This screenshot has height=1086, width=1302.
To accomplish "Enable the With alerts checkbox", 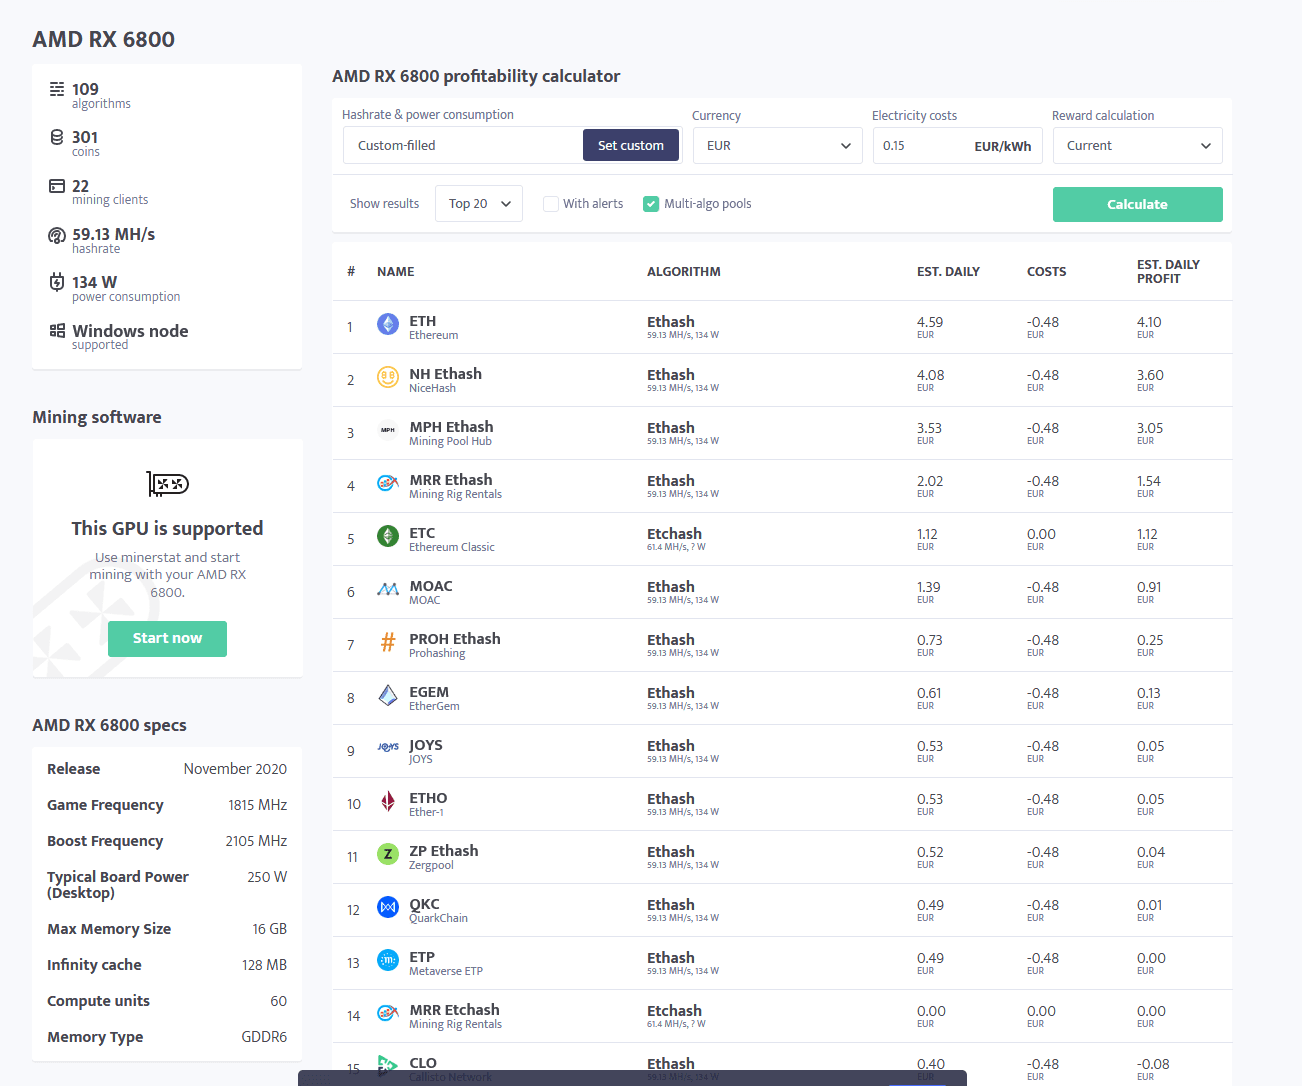I will 551,204.
